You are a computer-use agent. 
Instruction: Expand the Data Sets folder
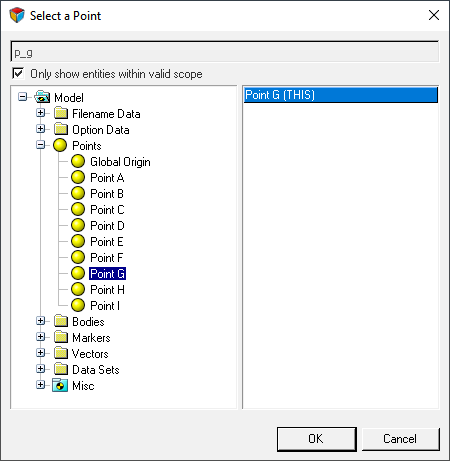(41, 369)
